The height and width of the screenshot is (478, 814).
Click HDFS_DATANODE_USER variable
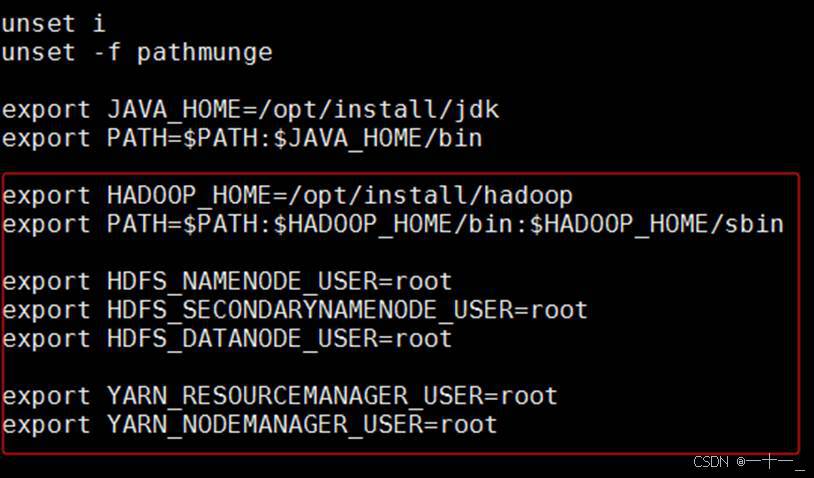242,339
